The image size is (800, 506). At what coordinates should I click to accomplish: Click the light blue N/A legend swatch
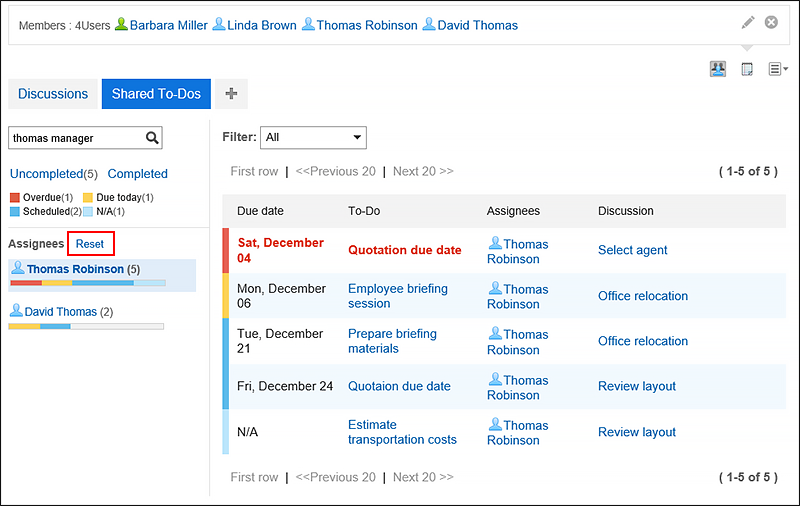coord(88,211)
